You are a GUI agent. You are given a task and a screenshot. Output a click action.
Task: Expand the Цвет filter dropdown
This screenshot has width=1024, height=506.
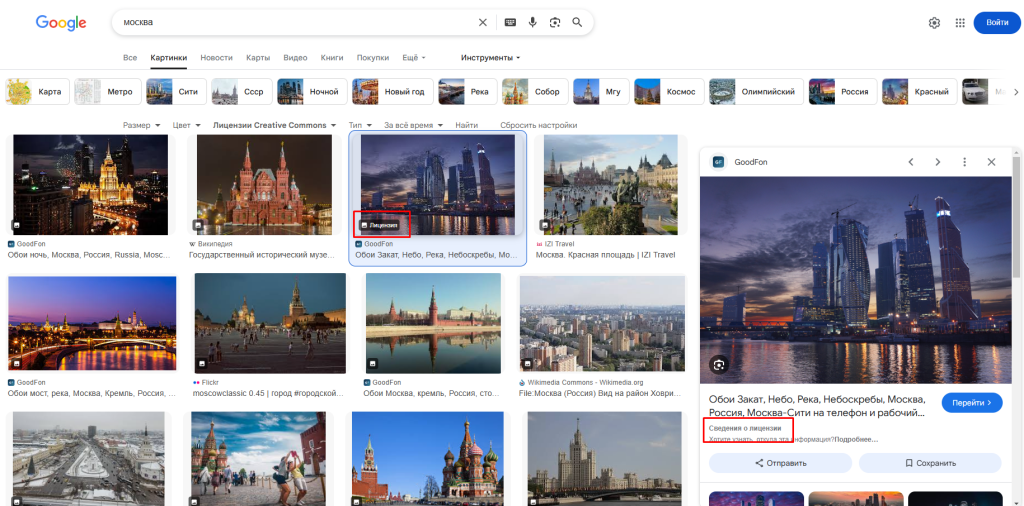click(x=186, y=125)
